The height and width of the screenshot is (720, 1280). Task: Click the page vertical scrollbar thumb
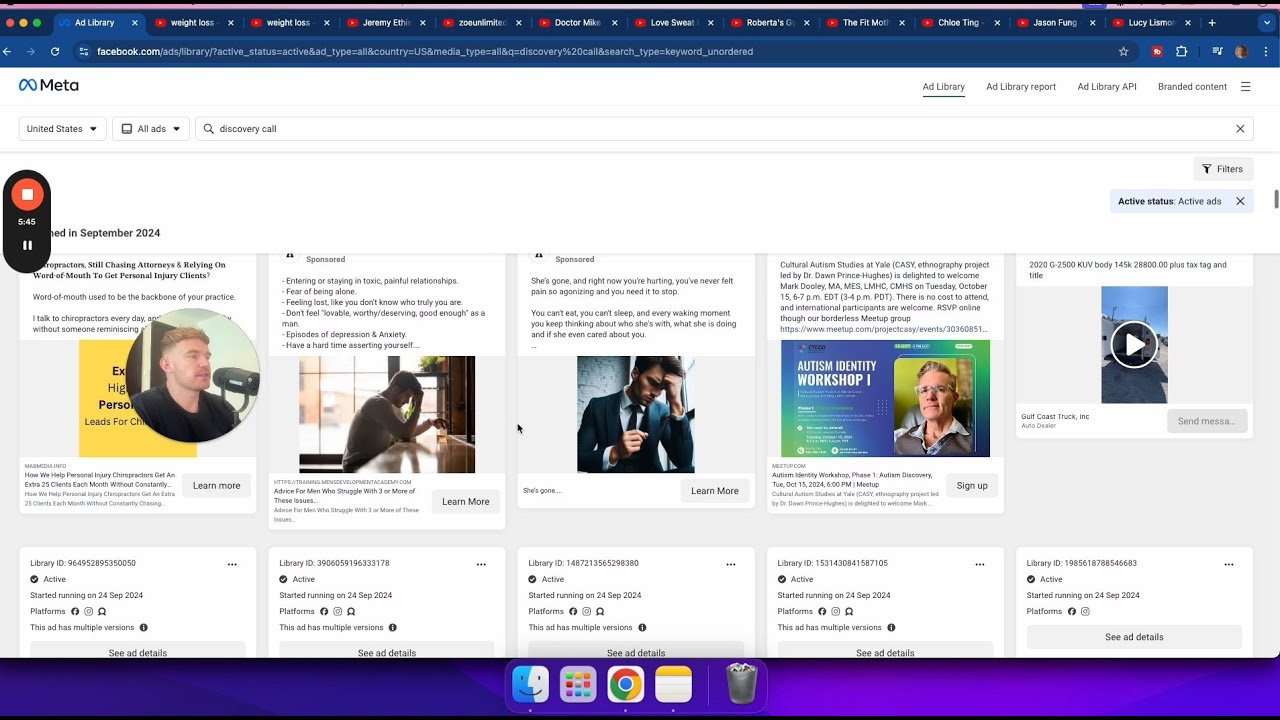tap(1276, 199)
